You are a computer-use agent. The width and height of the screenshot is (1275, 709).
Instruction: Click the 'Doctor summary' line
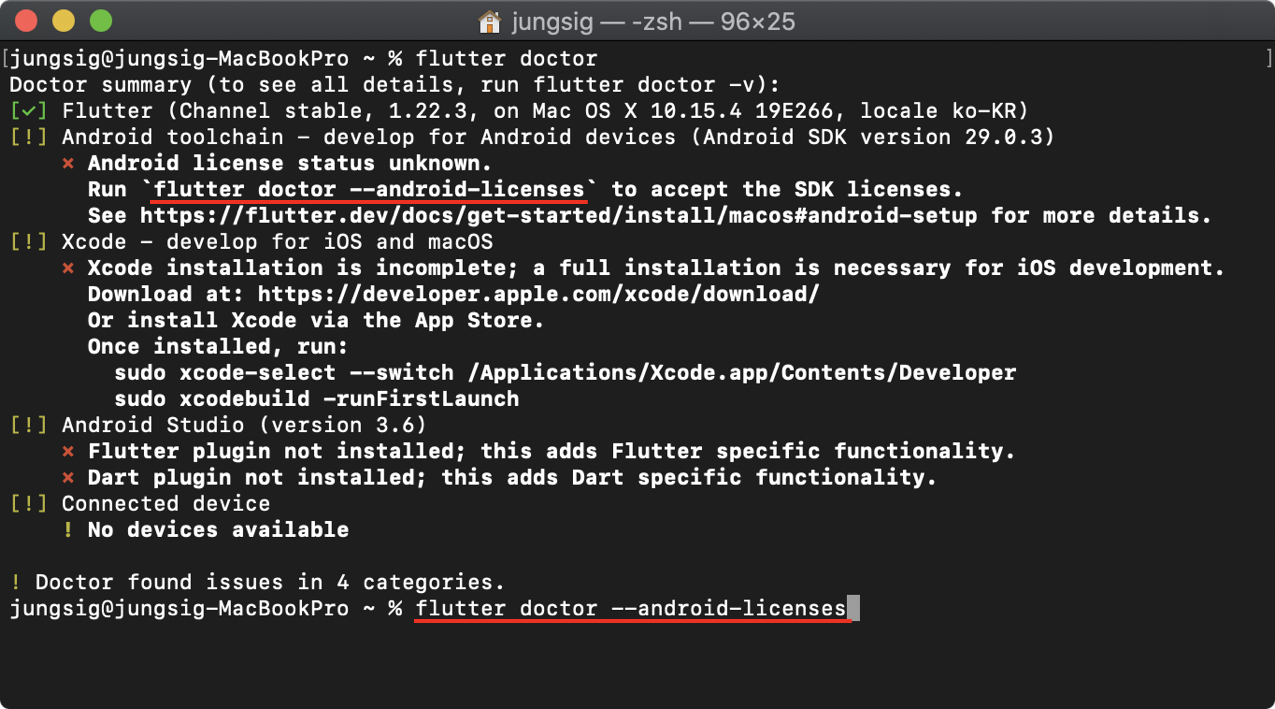click(395, 85)
